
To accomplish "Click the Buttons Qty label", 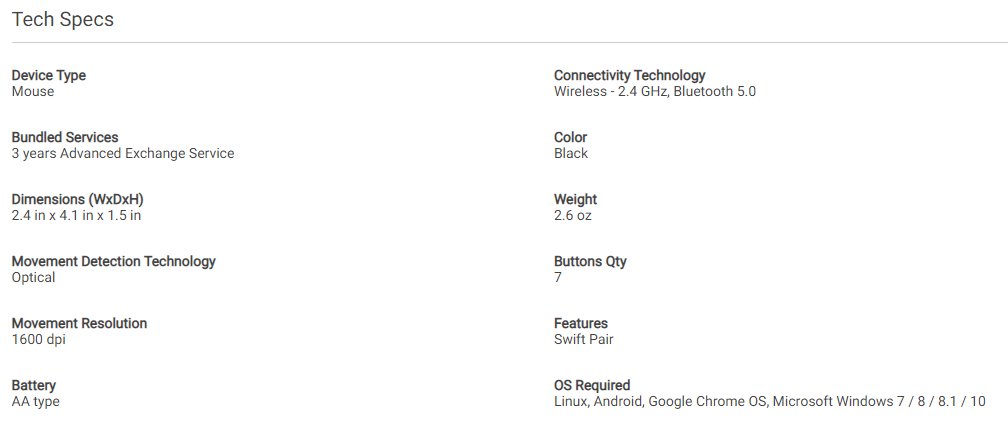I will pos(590,261).
